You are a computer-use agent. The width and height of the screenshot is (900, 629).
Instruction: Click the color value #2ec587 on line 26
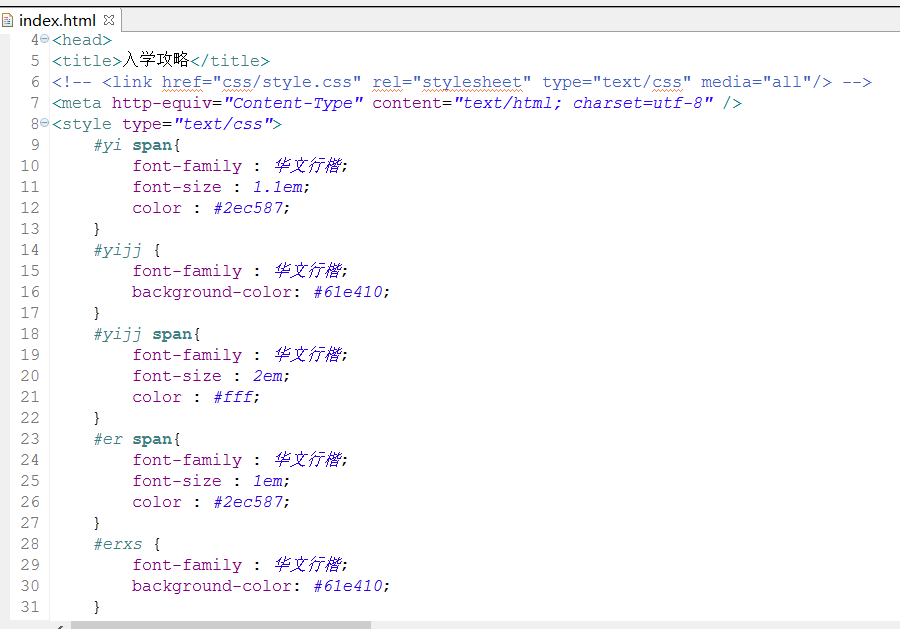click(249, 502)
